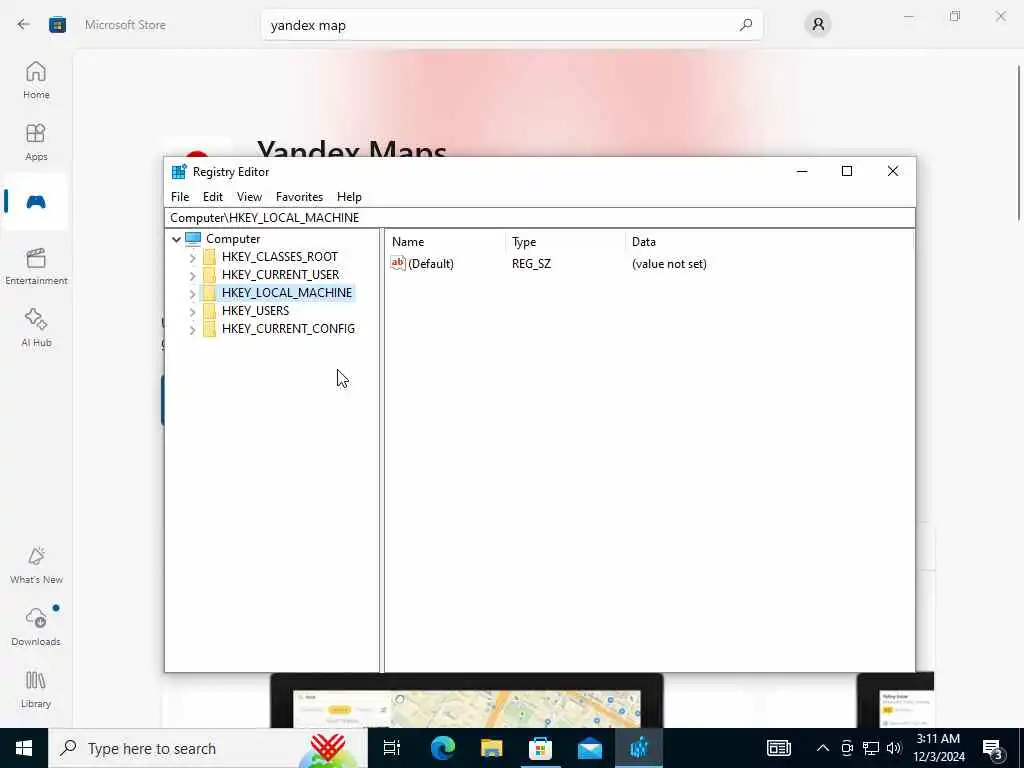Select HKEY_CURRENT_USER in the tree

[280, 274]
